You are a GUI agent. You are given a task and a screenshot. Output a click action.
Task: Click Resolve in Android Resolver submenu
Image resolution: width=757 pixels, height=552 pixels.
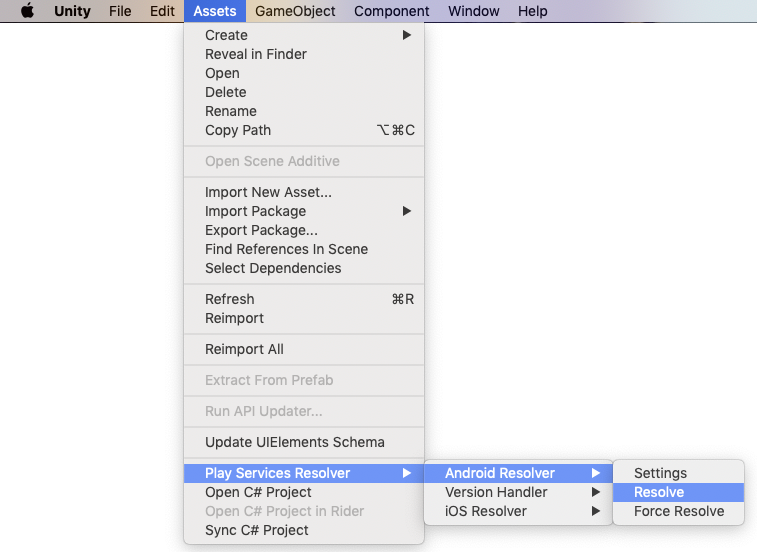659,492
